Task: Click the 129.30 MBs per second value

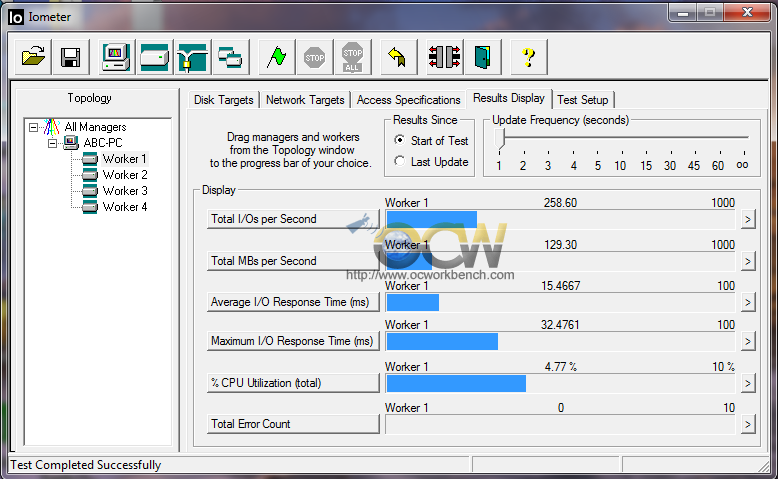Action: tap(560, 245)
